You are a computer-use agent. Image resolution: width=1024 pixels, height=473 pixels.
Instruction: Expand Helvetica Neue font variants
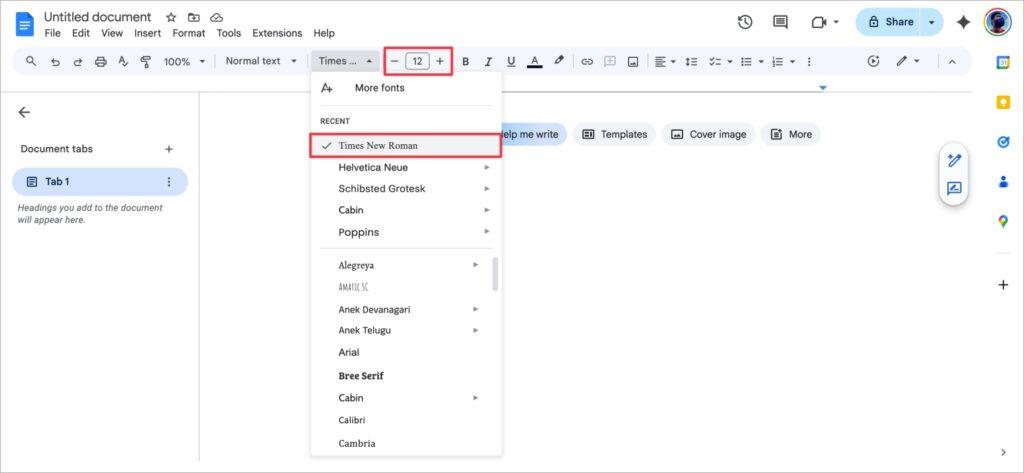(487, 167)
